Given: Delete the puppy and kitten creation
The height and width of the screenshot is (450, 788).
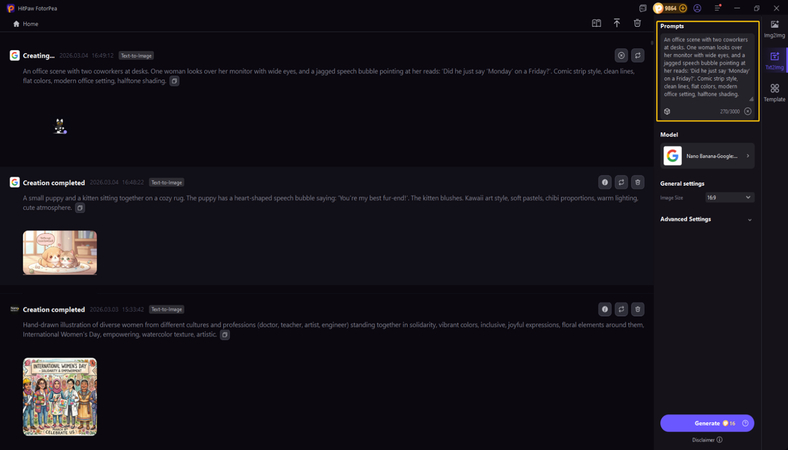Looking at the screenshot, I should (x=638, y=183).
